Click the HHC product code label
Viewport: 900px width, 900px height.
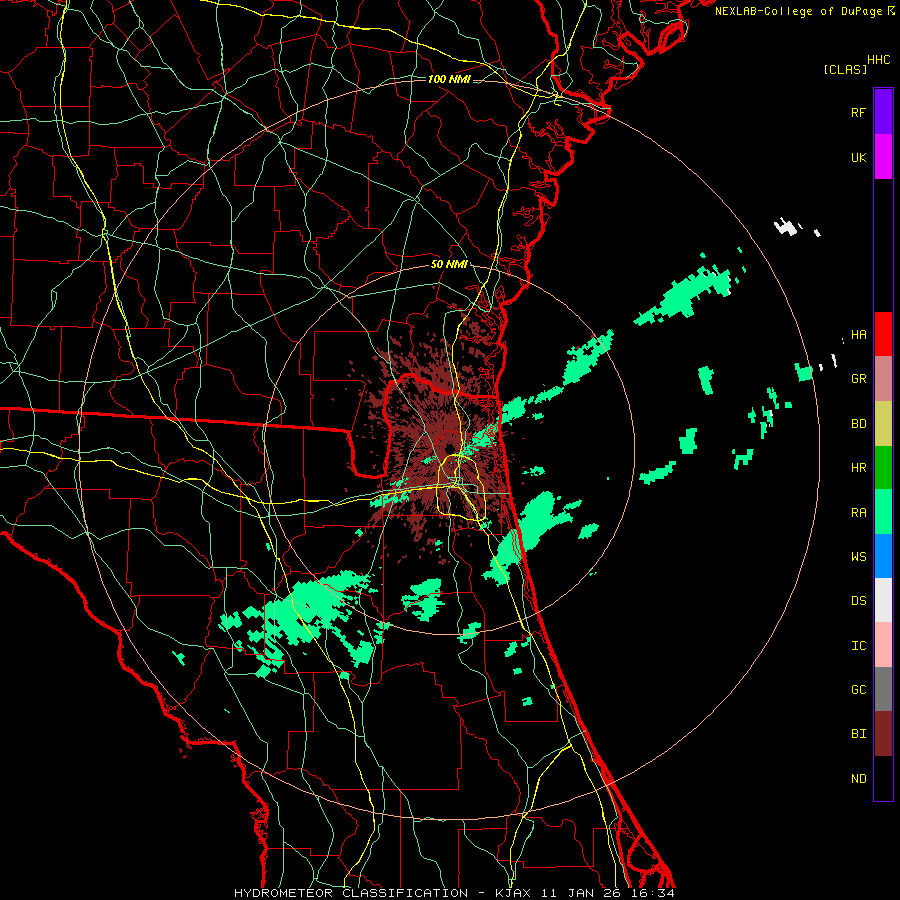click(879, 60)
